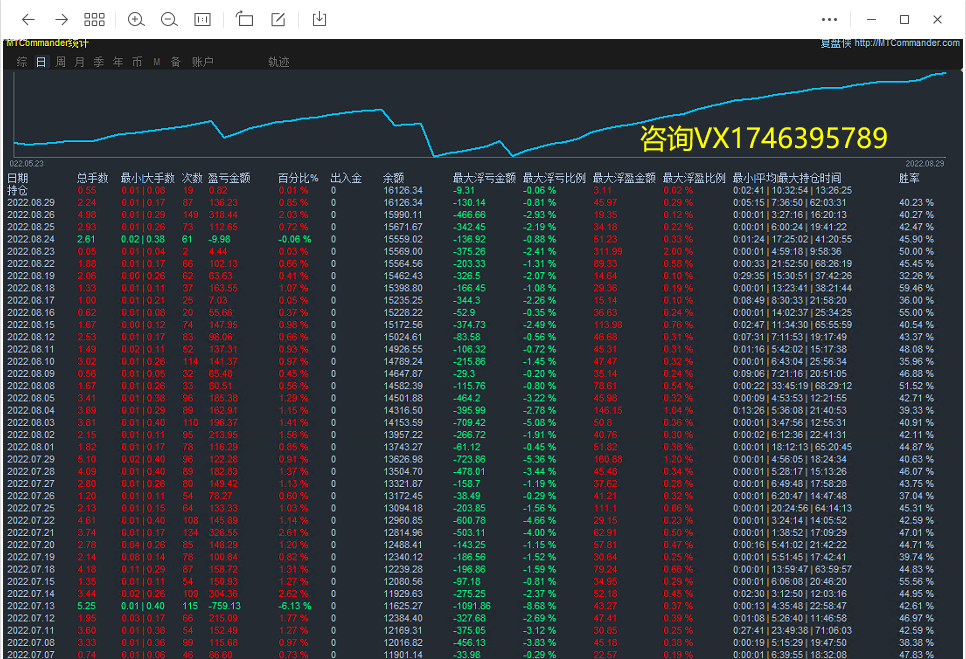Open the three-dot more options menu

click(829, 20)
